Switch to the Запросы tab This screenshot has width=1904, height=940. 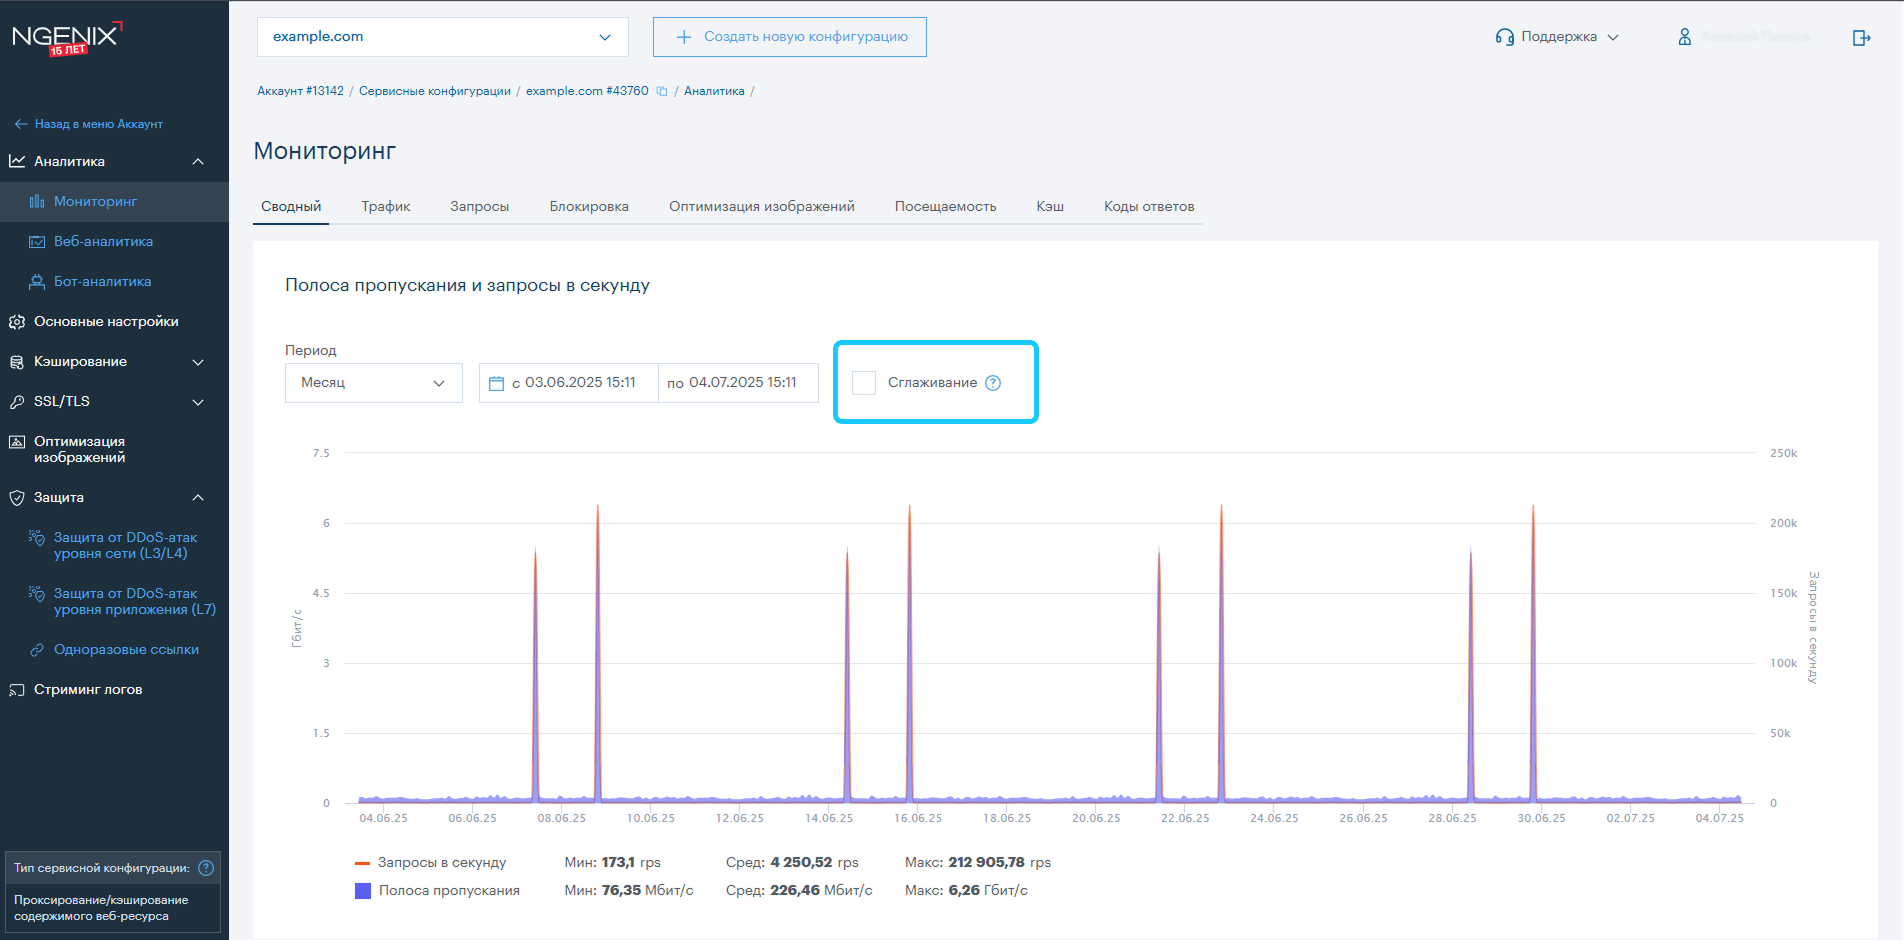(x=480, y=207)
